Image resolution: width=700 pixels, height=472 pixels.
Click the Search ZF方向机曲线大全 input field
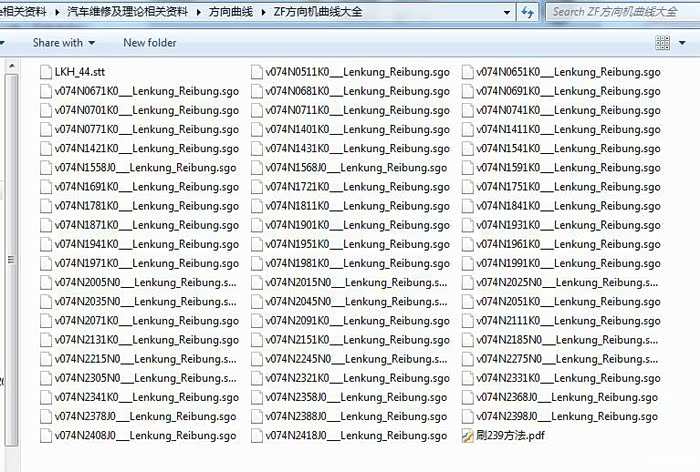622,12
